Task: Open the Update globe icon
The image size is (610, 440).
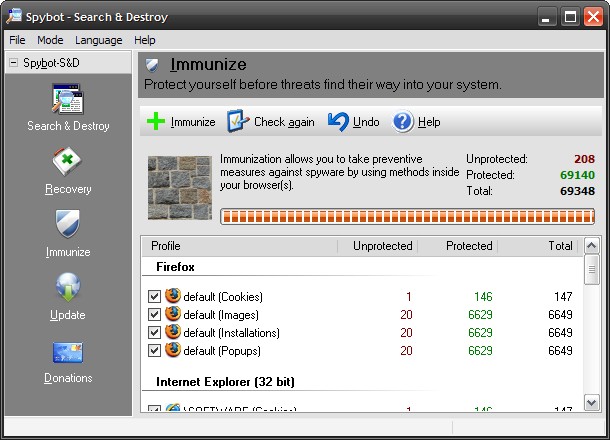Action: pos(68,287)
